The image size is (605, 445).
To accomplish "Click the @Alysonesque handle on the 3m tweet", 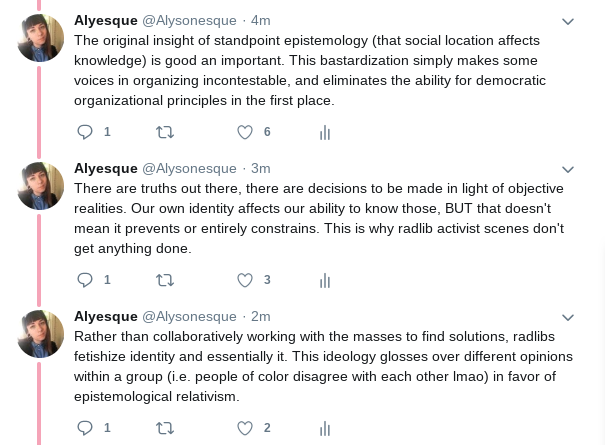I will point(189,168).
